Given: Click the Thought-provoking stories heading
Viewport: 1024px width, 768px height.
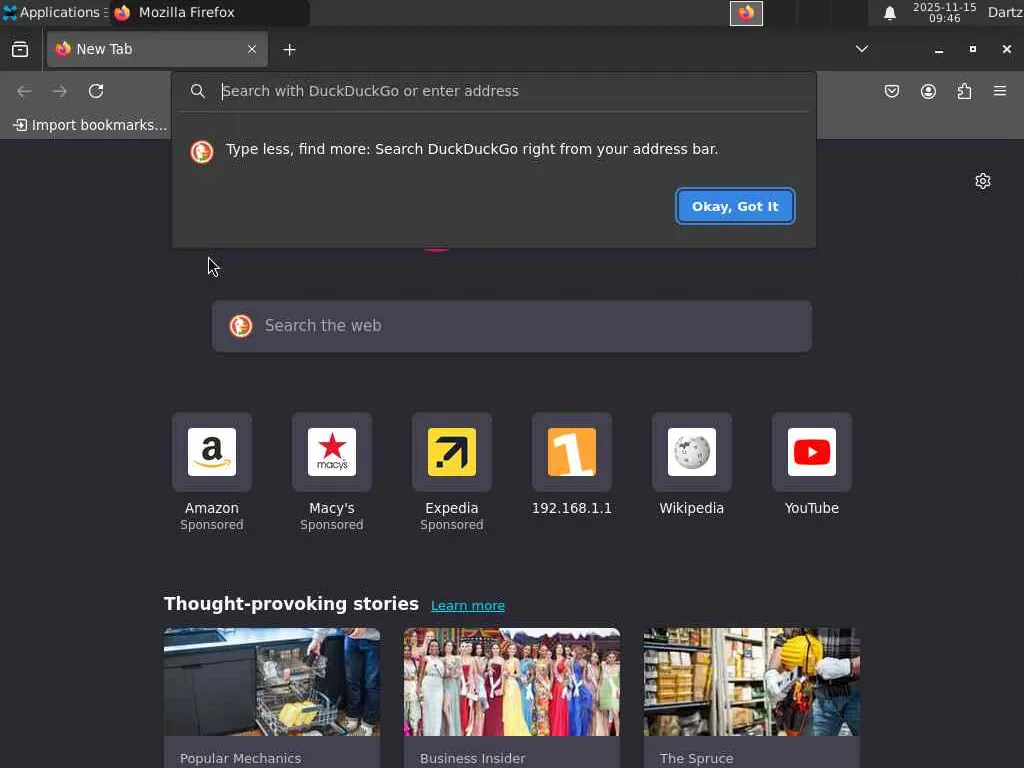Looking at the screenshot, I should tap(291, 604).
